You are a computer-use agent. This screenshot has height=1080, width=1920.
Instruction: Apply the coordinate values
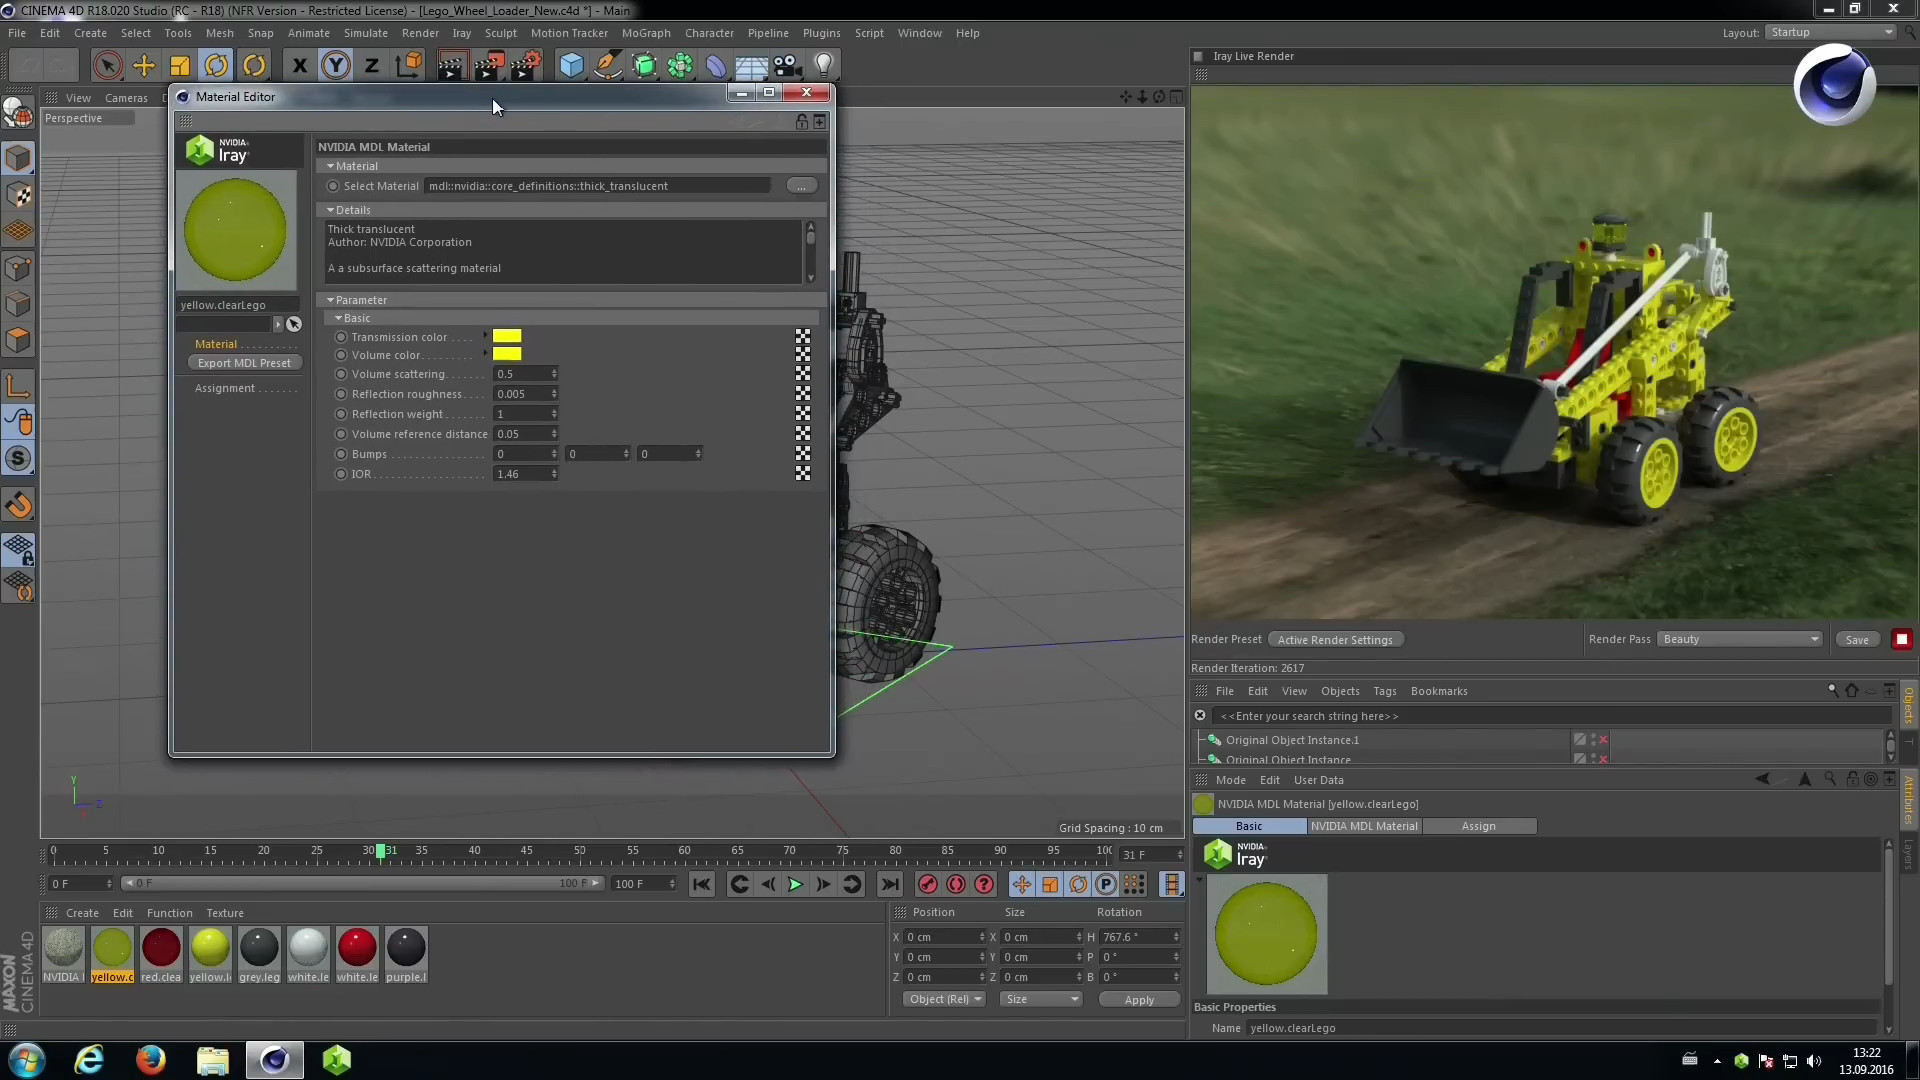[1139, 1000]
